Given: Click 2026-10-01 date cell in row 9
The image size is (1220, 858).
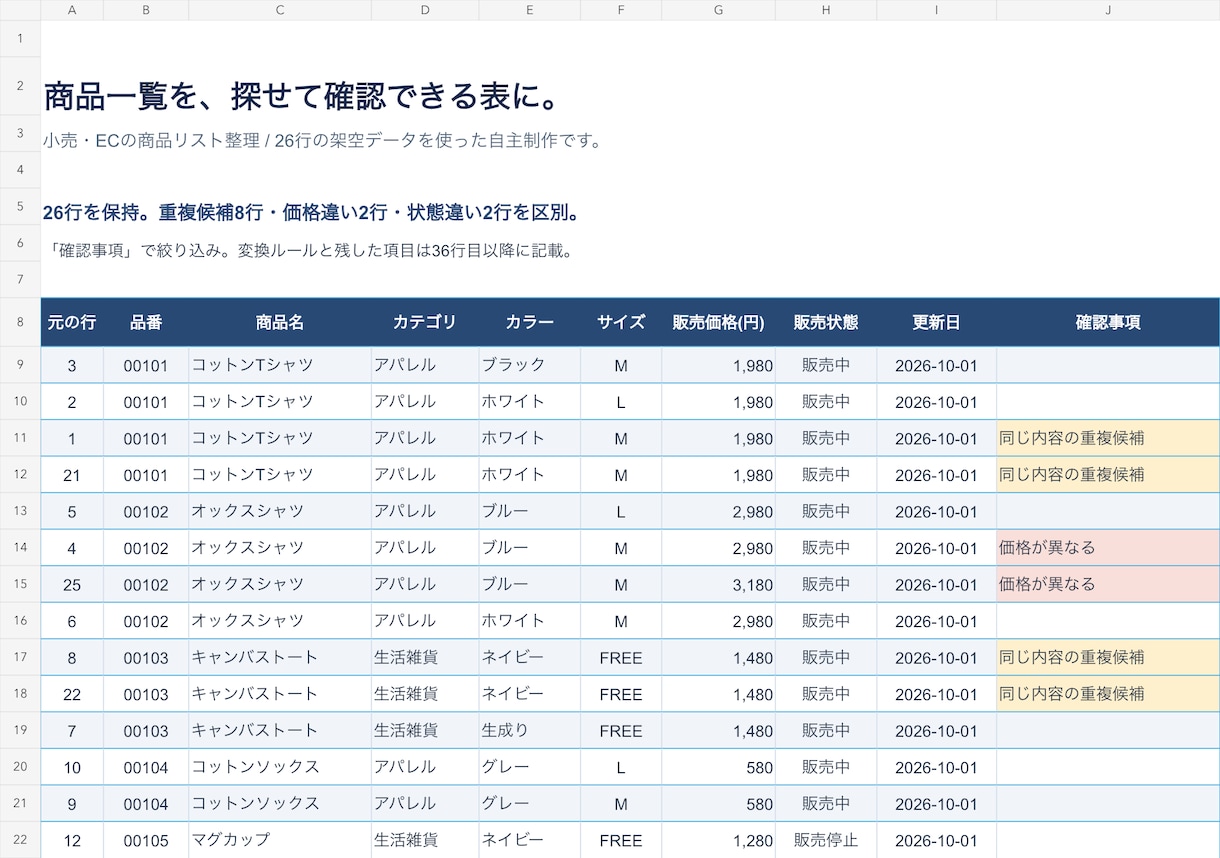Looking at the screenshot, I should 937,365.
